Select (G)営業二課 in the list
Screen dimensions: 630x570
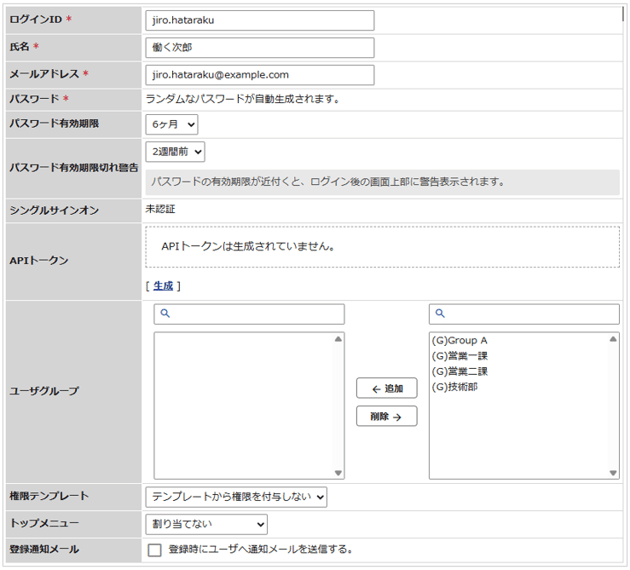pos(459,371)
